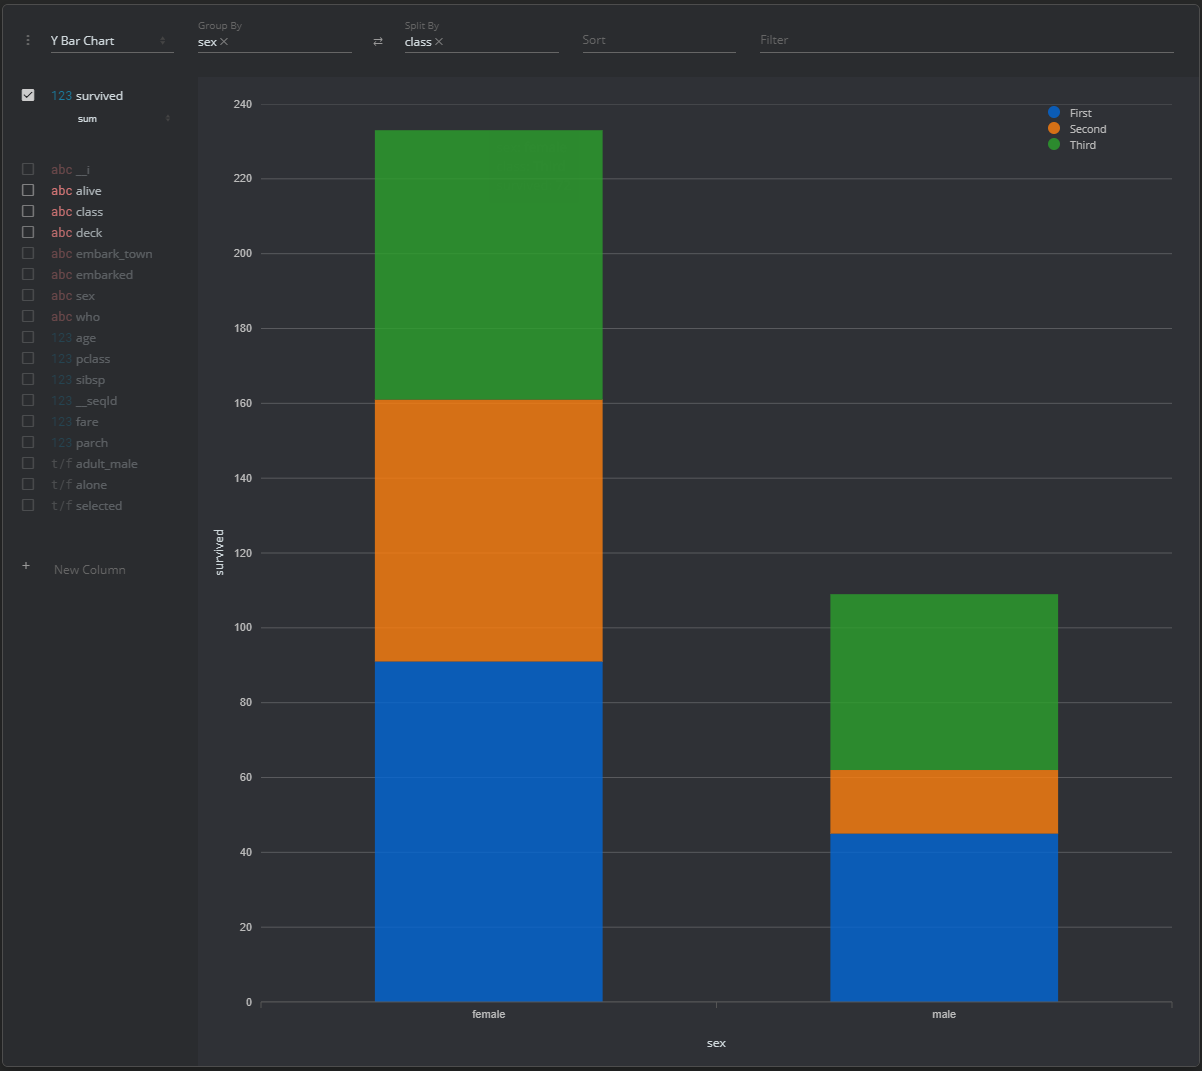This screenshot has height=1071, width=1202.
Task: Remove class from Split By
Action: pos(439,42)
